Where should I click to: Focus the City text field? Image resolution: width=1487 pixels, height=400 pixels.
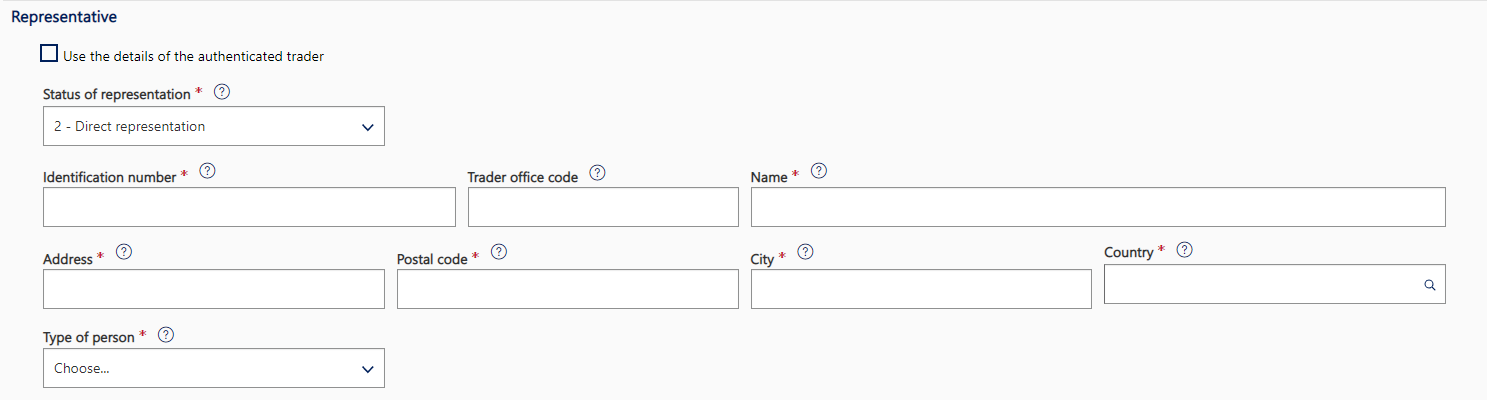click(920, 289)
